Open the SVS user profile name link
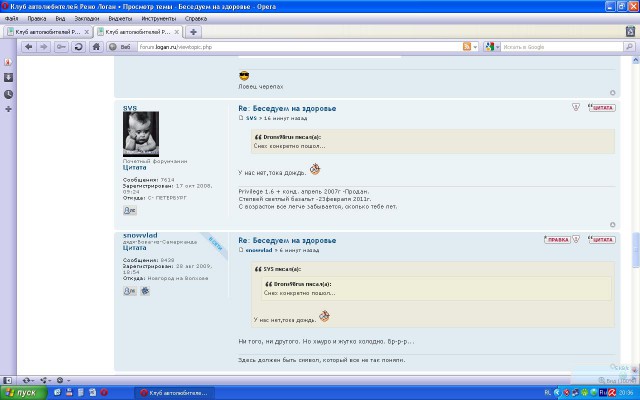This screenshot has width=640, height=400. tap(130, 108)
